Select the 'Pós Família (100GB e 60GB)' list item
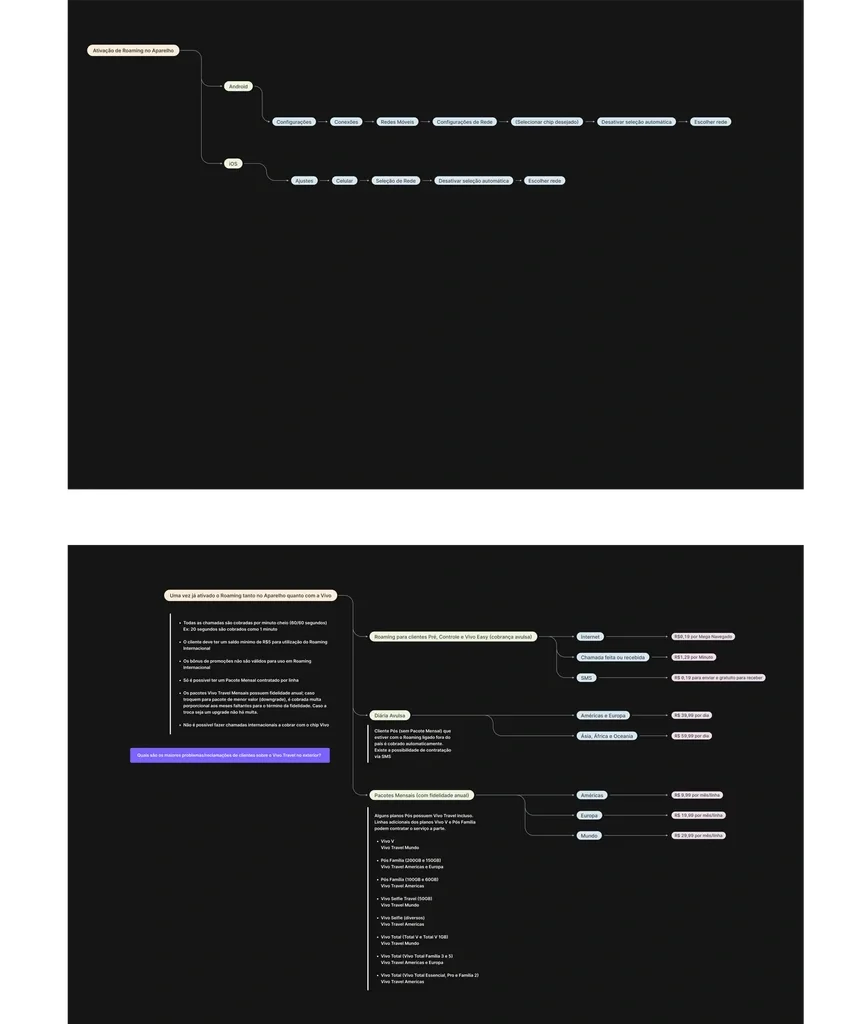Screen dimensions: 864x1024 pos(409,882)
